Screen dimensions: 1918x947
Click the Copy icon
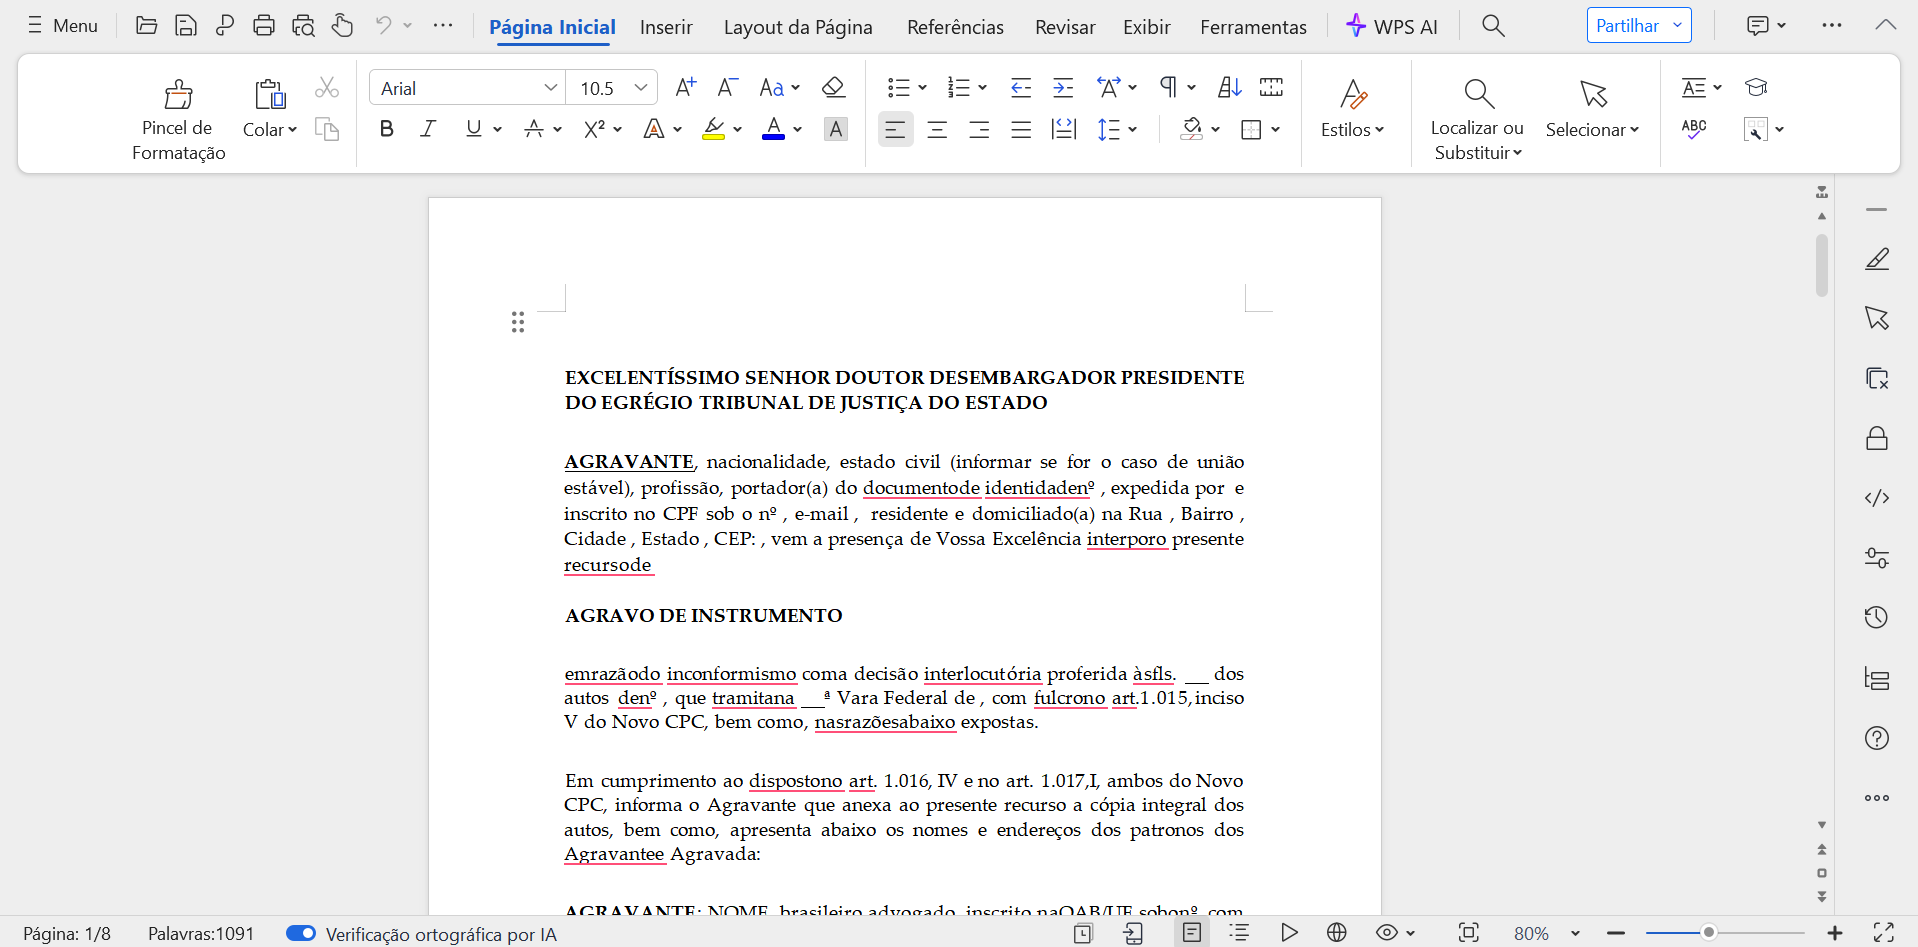(327, 129)
